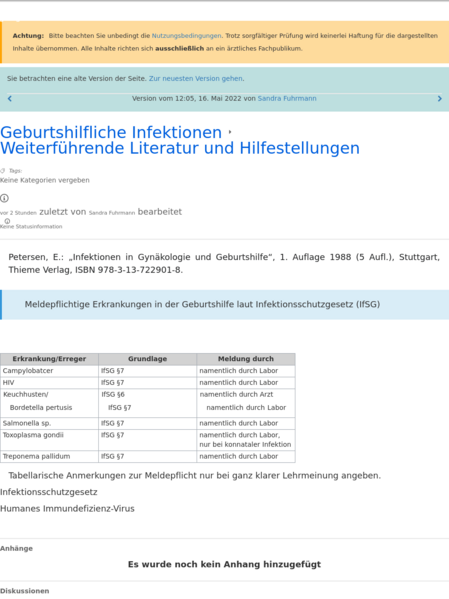Click the info icon above edit details
The height and width of the screenshot is (599, 449).
coord(4,198)
